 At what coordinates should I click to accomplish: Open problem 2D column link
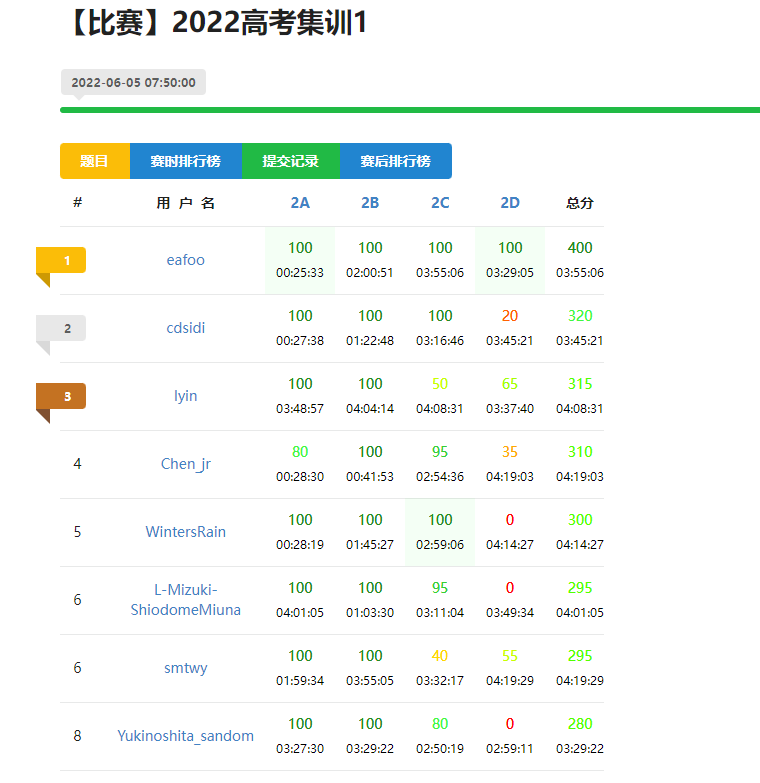point(510,203)
